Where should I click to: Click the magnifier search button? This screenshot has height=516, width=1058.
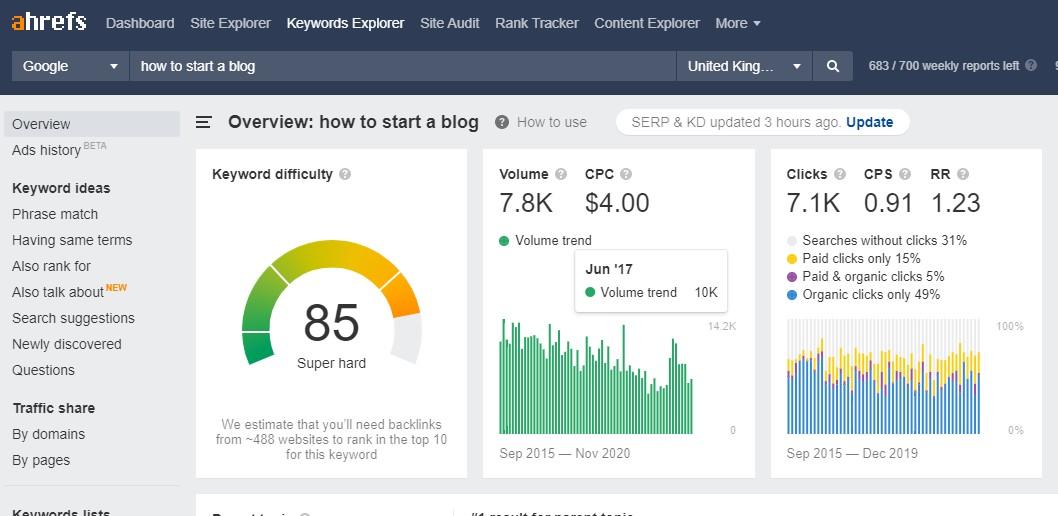pos(832,66)
